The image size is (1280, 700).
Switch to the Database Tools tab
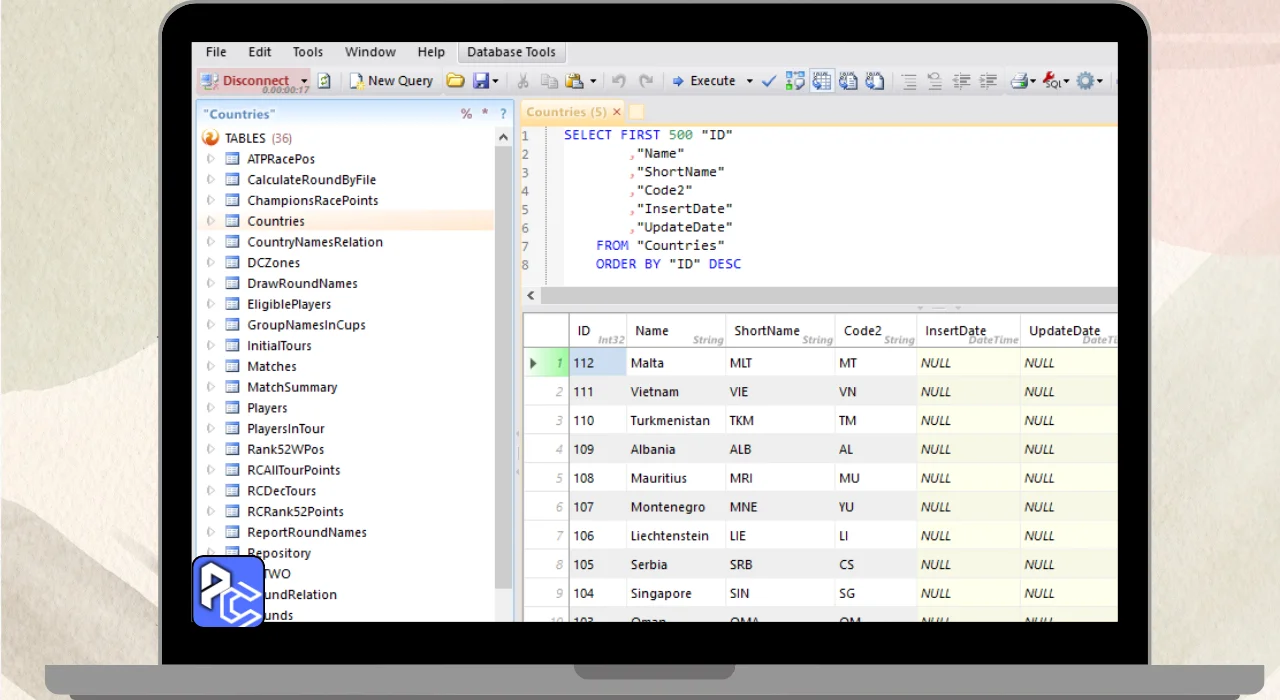511,52
